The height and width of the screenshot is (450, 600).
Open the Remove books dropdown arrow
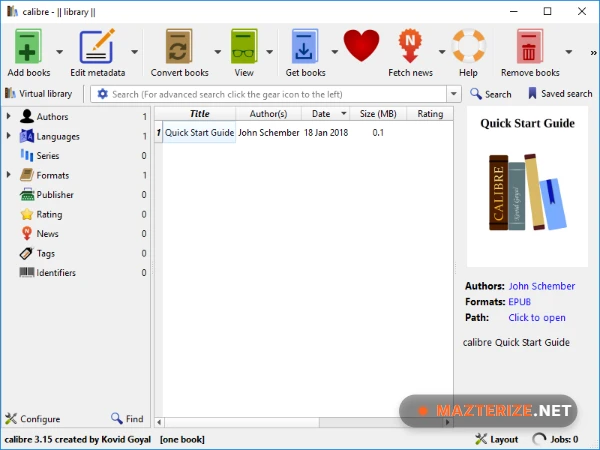[569, 51]
